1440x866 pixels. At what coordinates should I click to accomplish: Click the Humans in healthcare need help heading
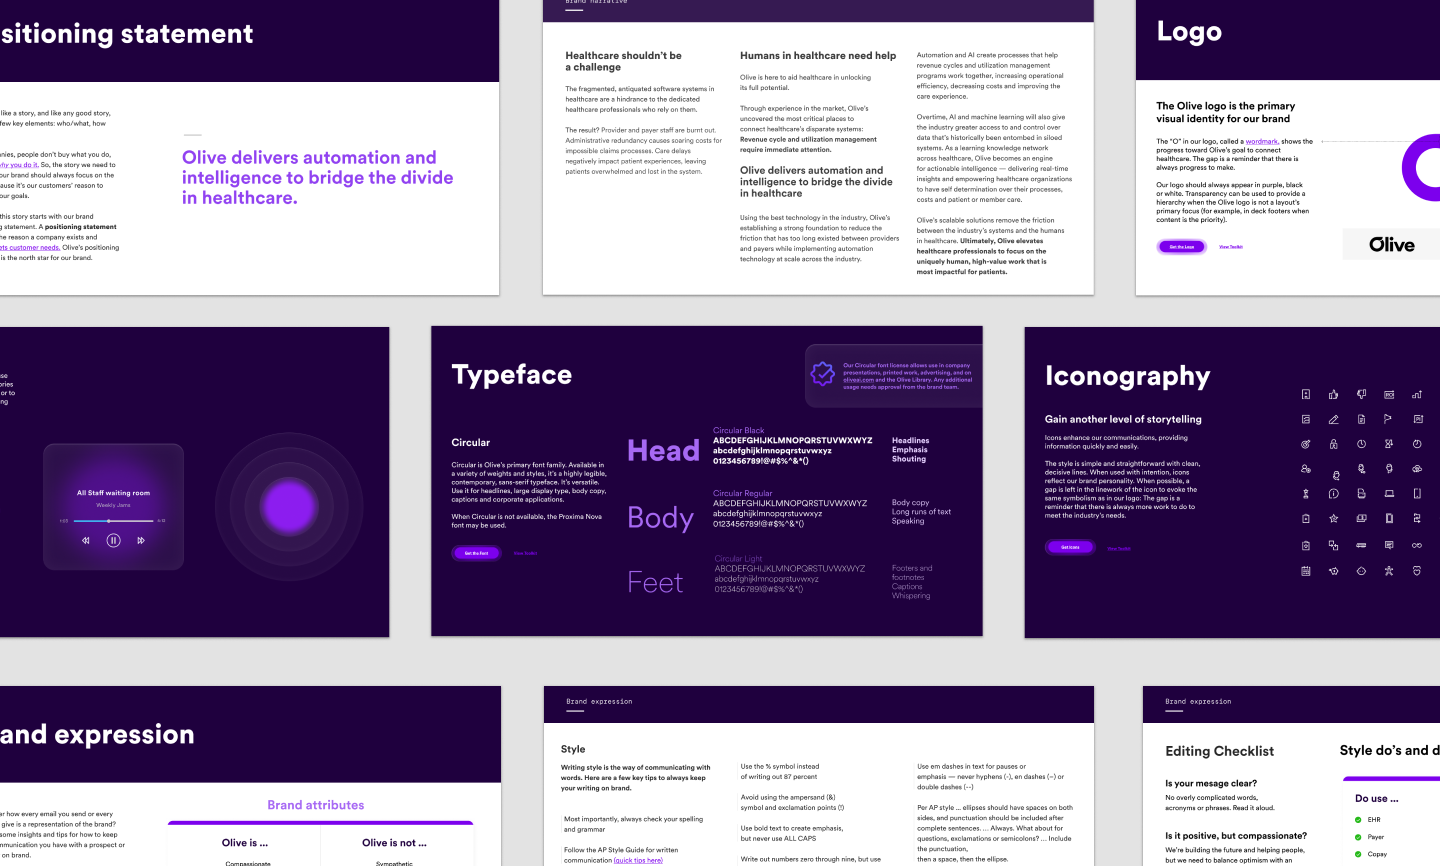tap(818, 56)
